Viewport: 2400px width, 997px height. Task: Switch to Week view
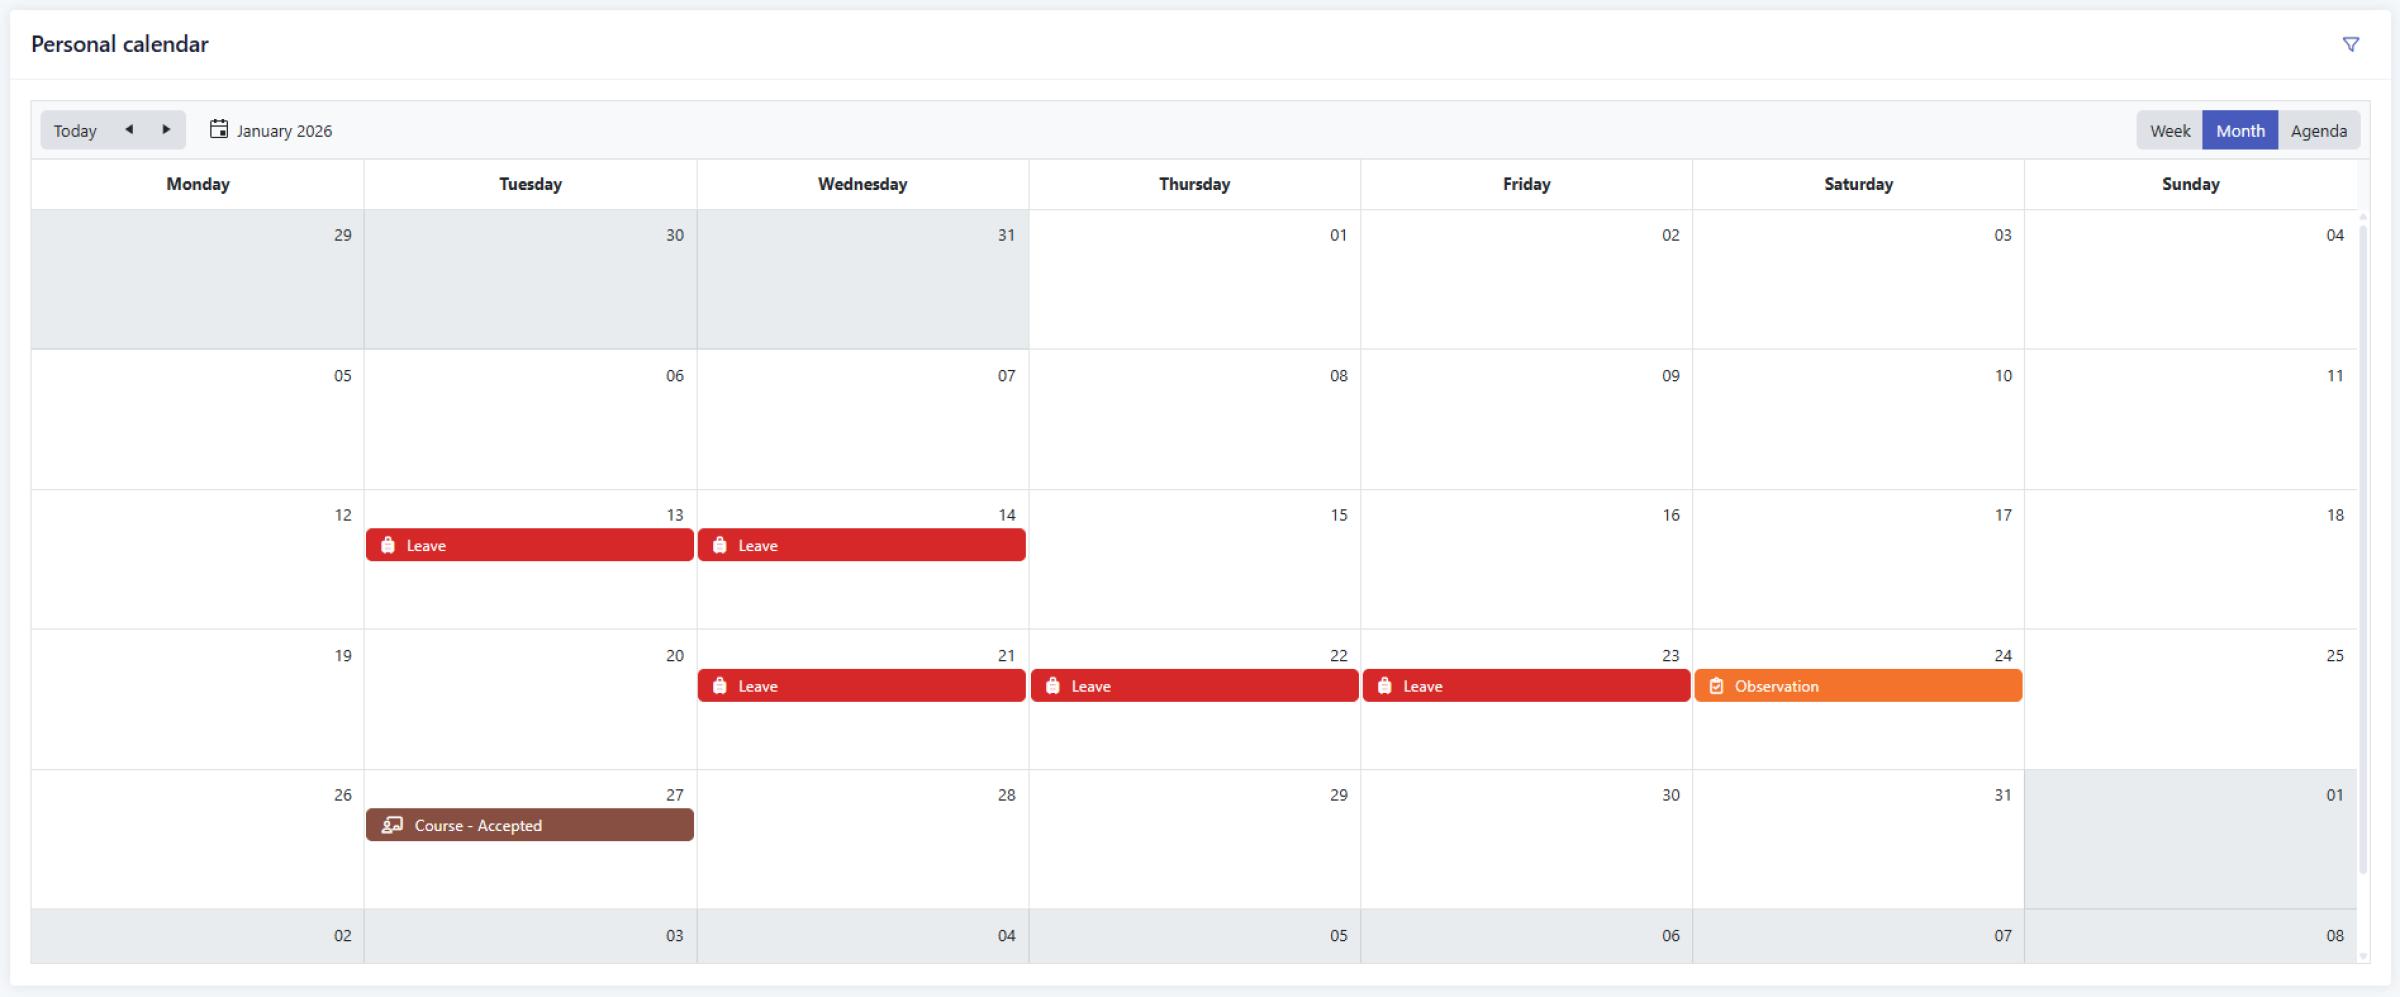tap(2169, 130)
